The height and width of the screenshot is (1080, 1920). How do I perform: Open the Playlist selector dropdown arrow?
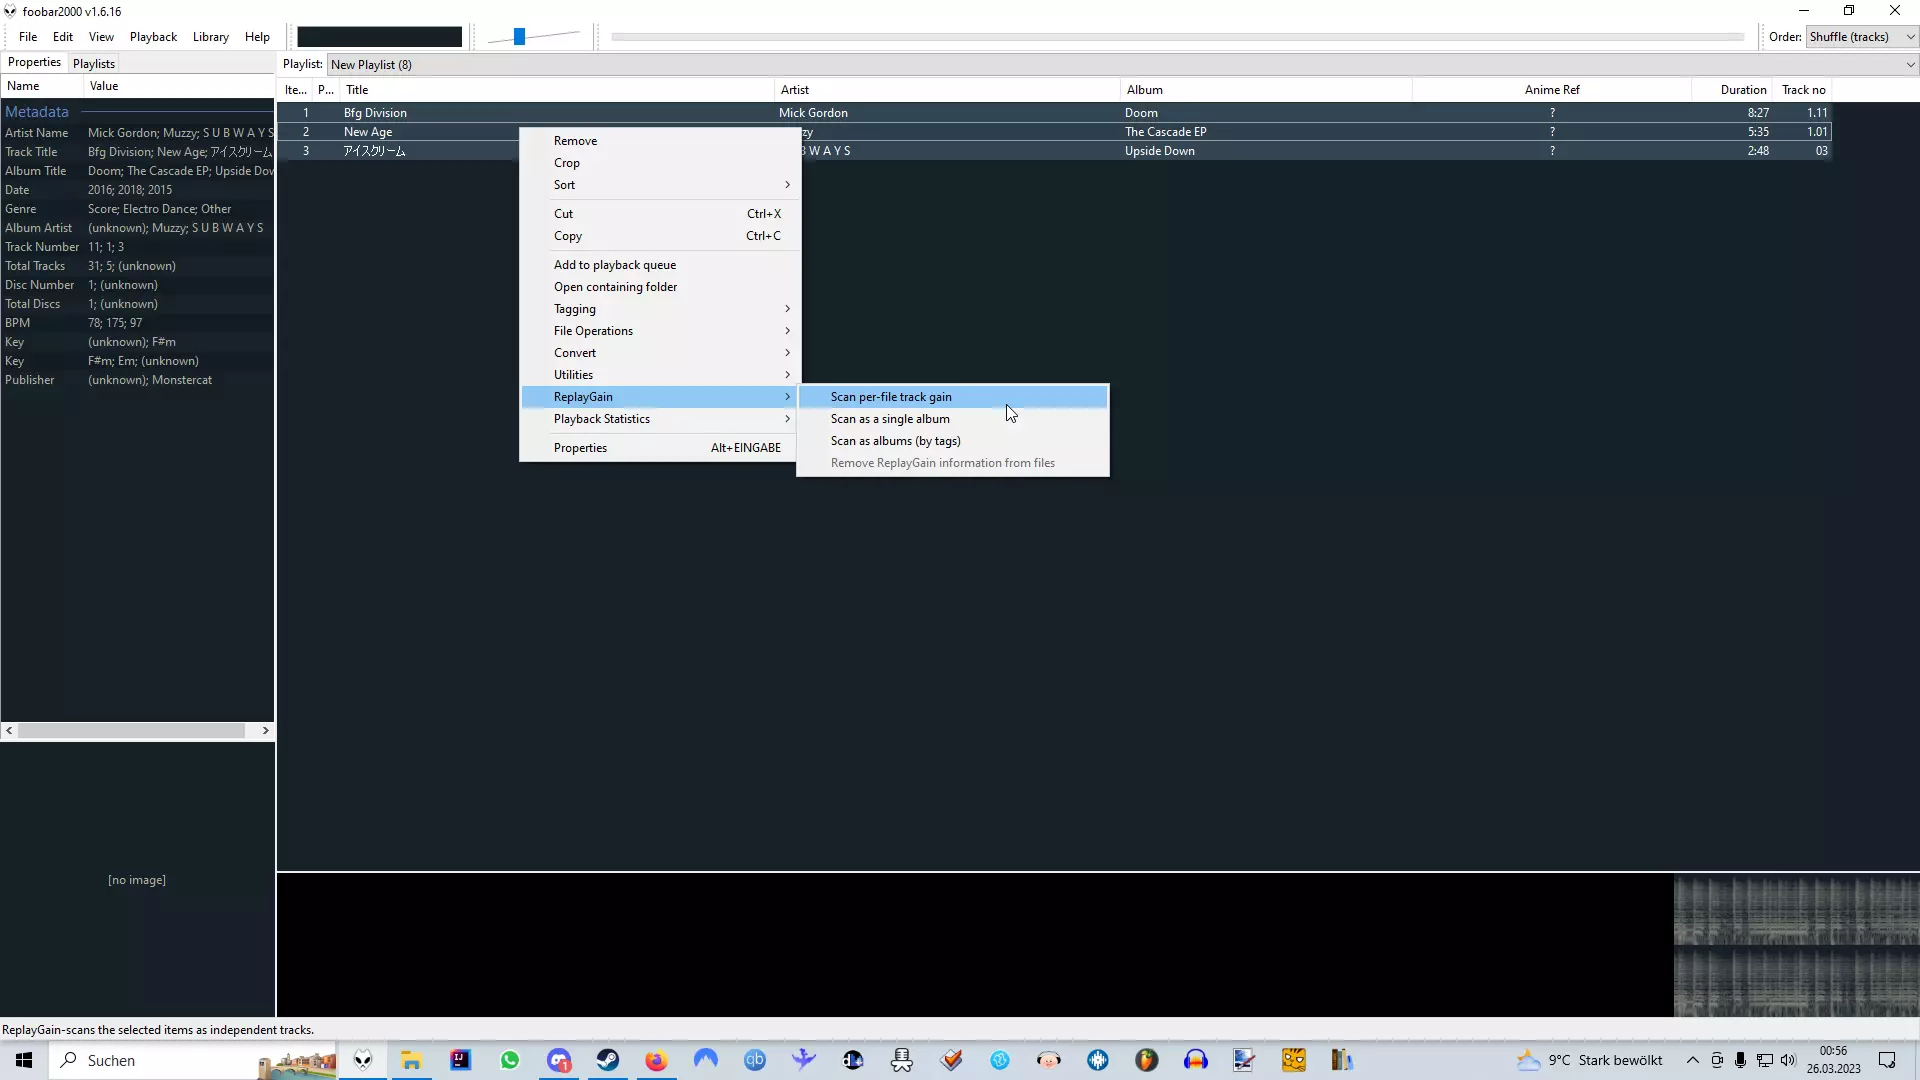(1910, 65)
